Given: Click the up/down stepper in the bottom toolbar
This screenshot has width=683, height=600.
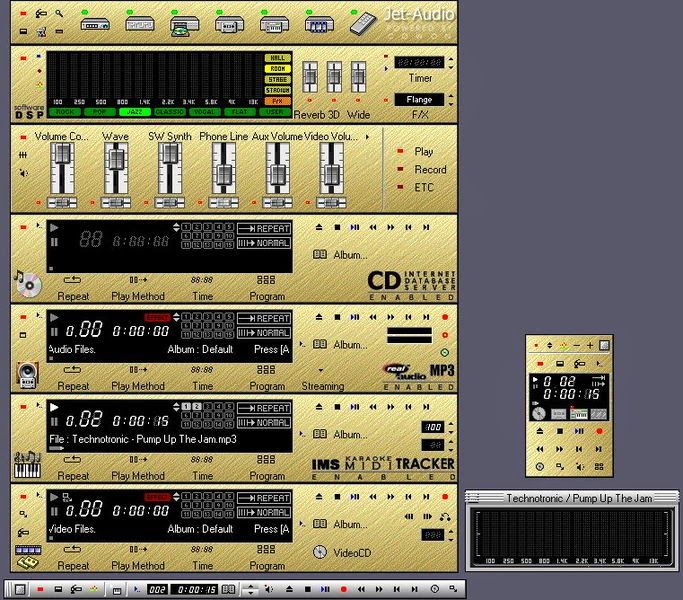Looking at the screenshot, I should [x=250, y=590].
